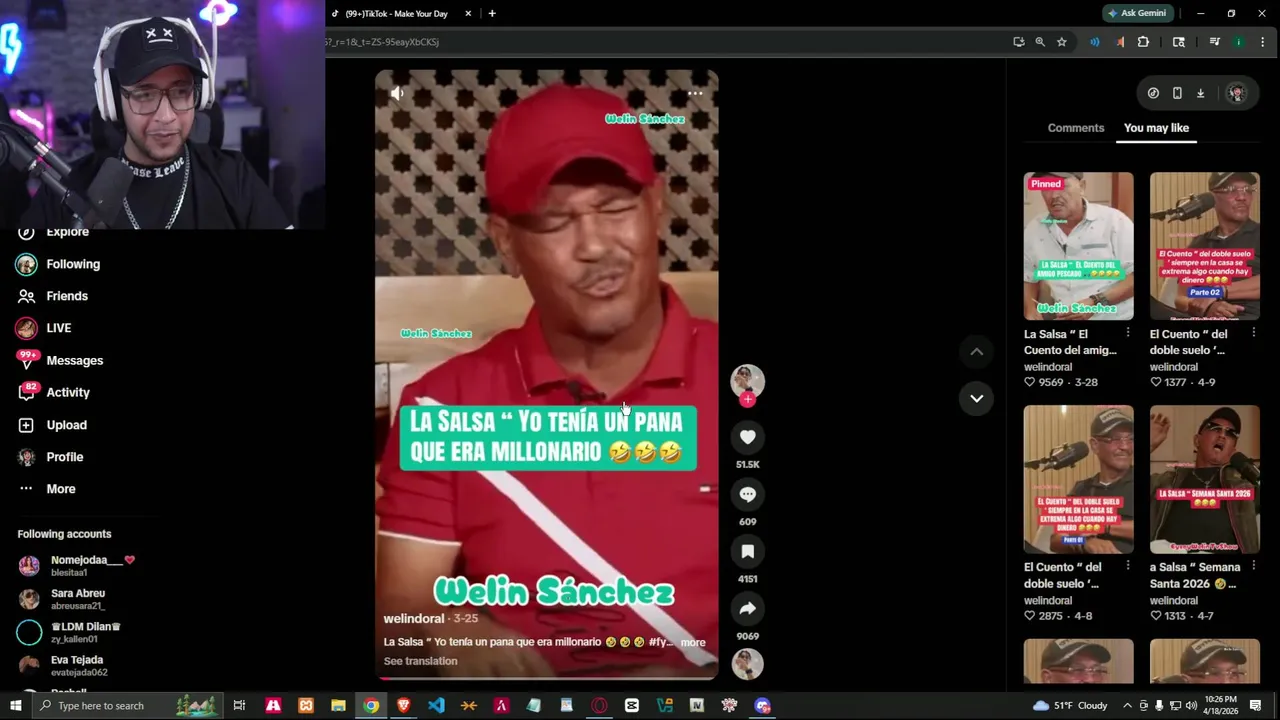Open the profile avatar in top-right pill
Screen dimensions: 1280x720
pyautogui.click(x=1237, y=93)
